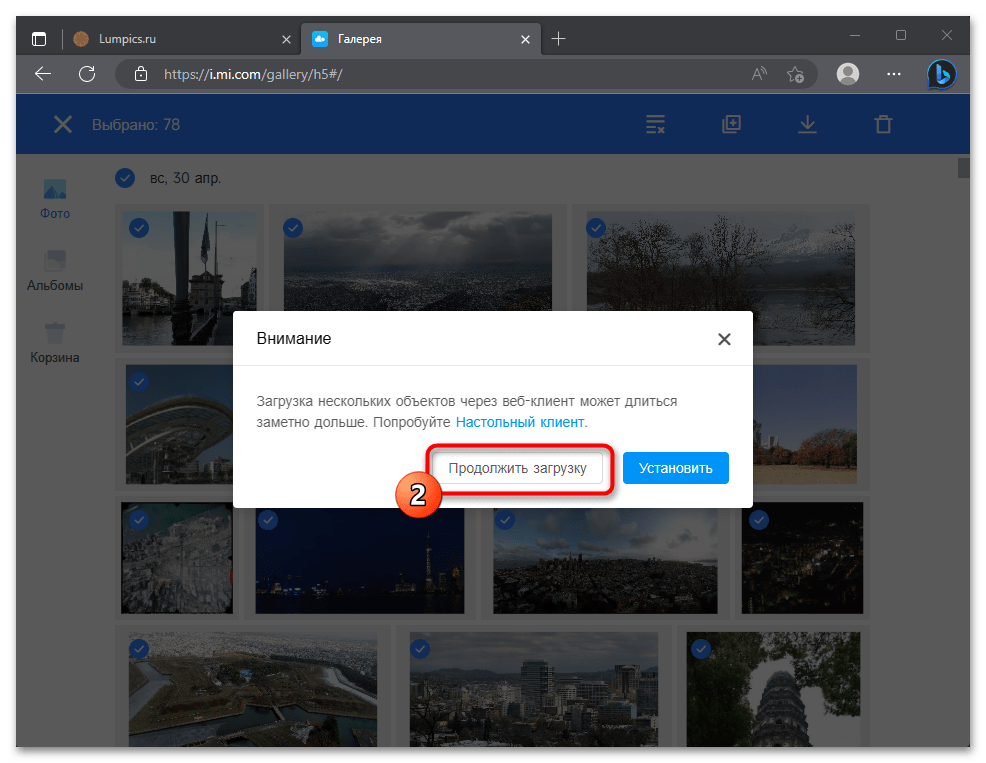This screenshot has width=986, height=763.
Task: Add page to favorites star icon
Action: click(796, 73)
